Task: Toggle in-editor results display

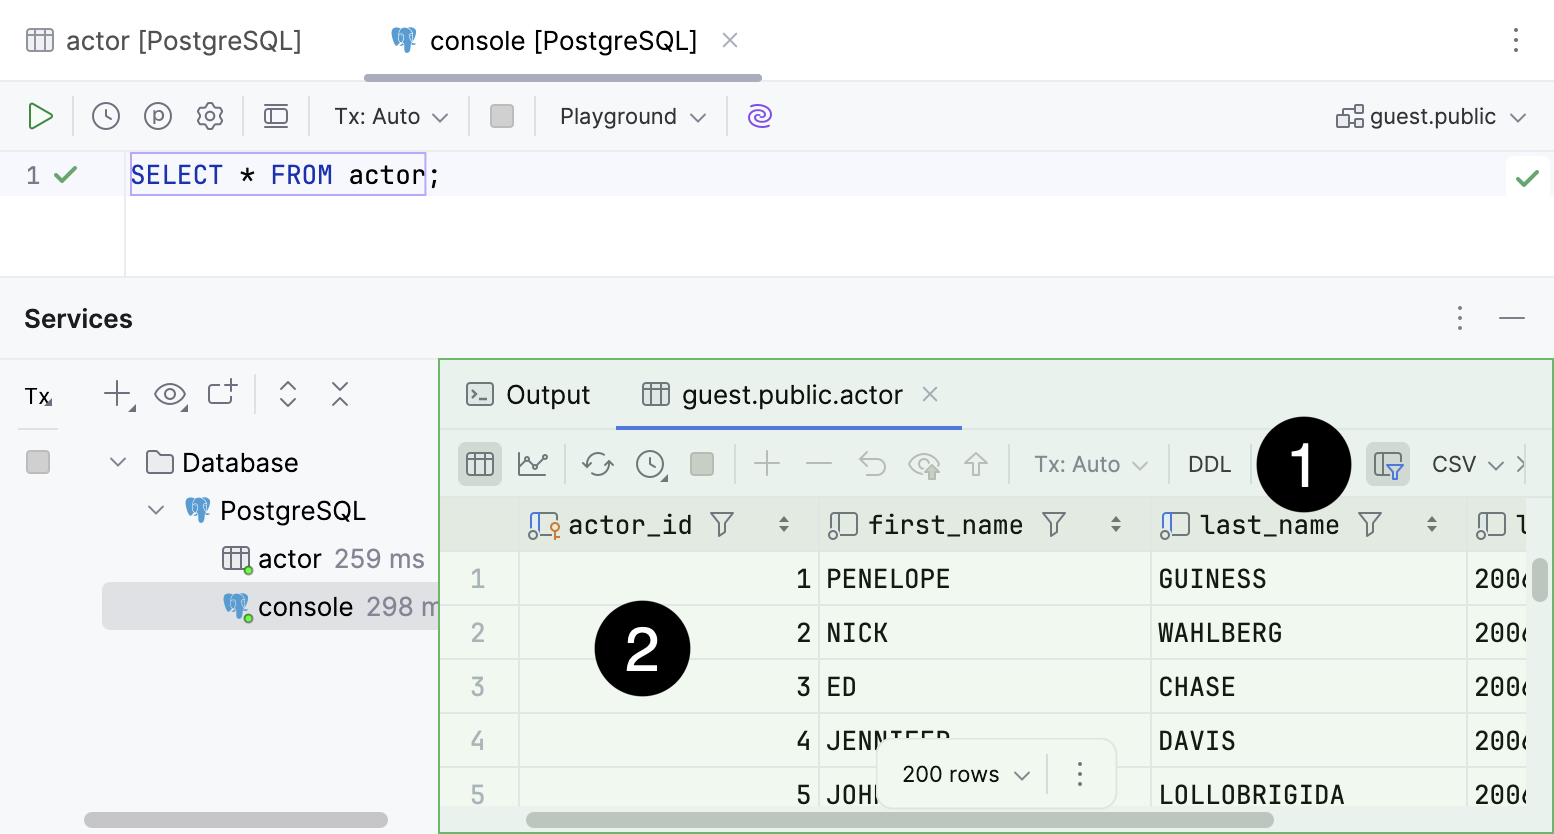Action: 276,116
